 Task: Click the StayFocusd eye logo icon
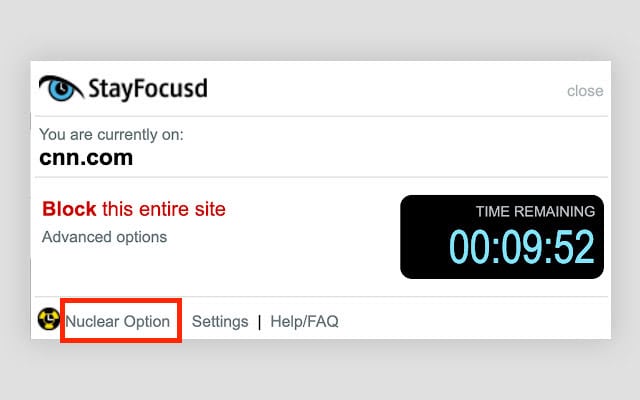click(x=60, y=88)
